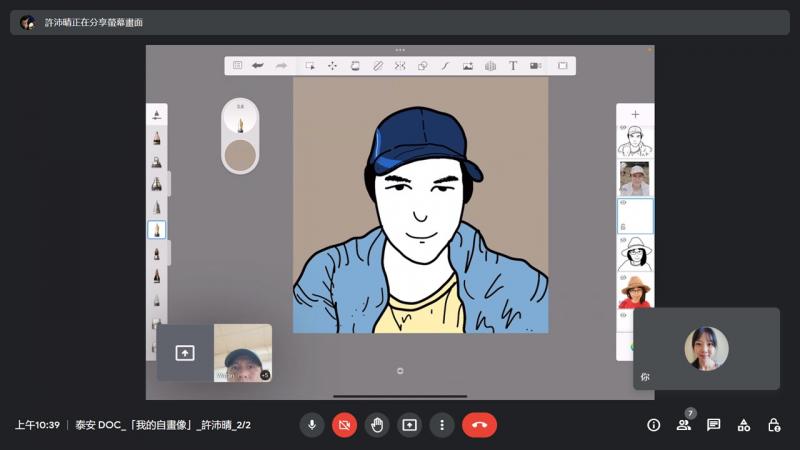Viewport: 800px width, 450px height.
Task: Select the Transform move tool
Action: coord(332,66)
